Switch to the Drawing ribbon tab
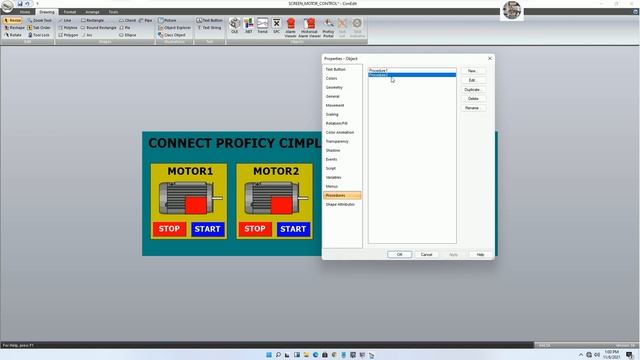640x360 pixels. point(47,12)
